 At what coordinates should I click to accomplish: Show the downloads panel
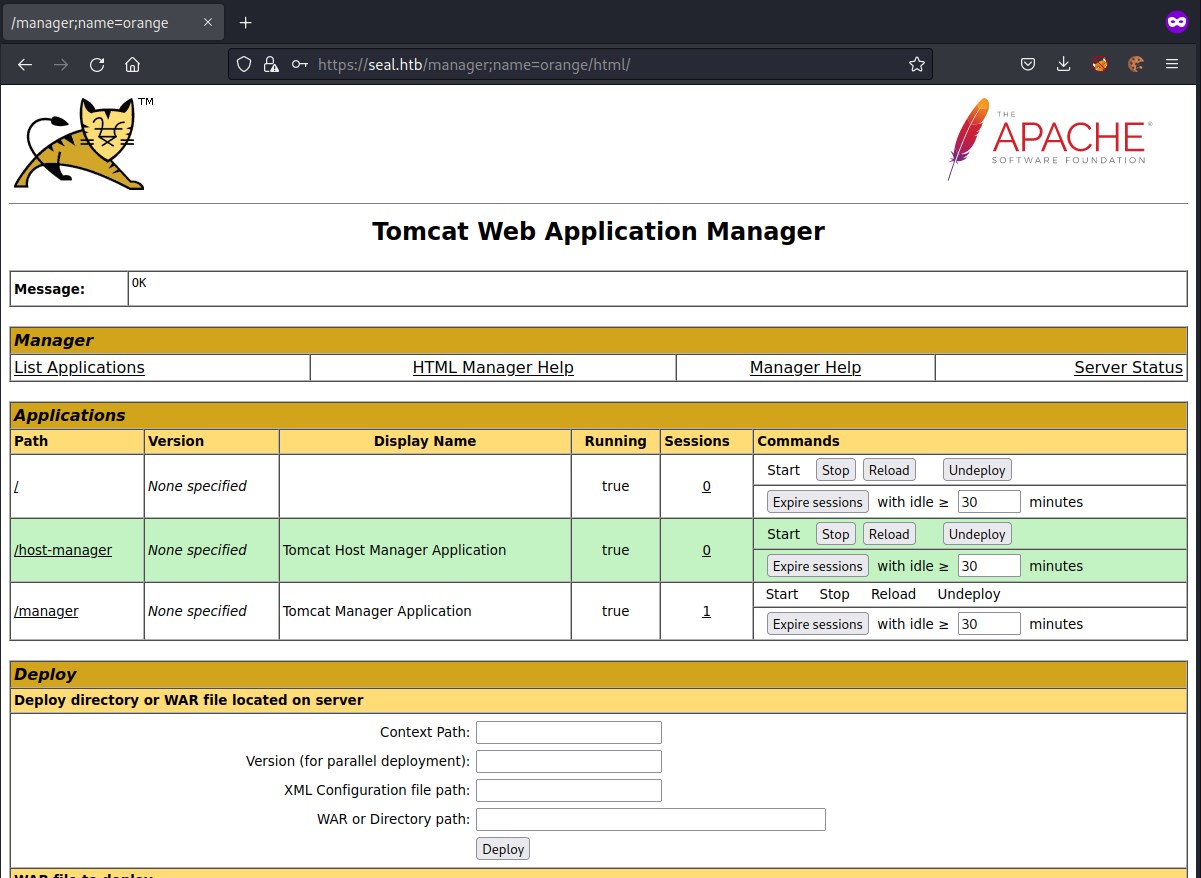1063,64
